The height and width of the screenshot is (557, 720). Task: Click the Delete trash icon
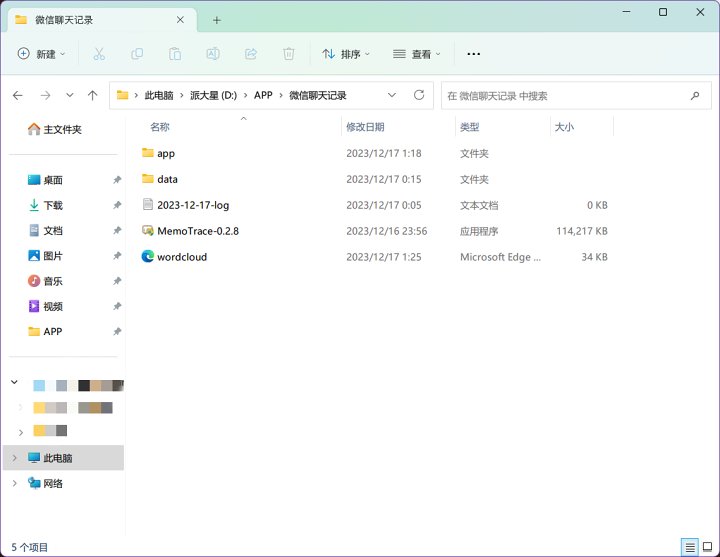pyautogui.click(x=289, y=54)
